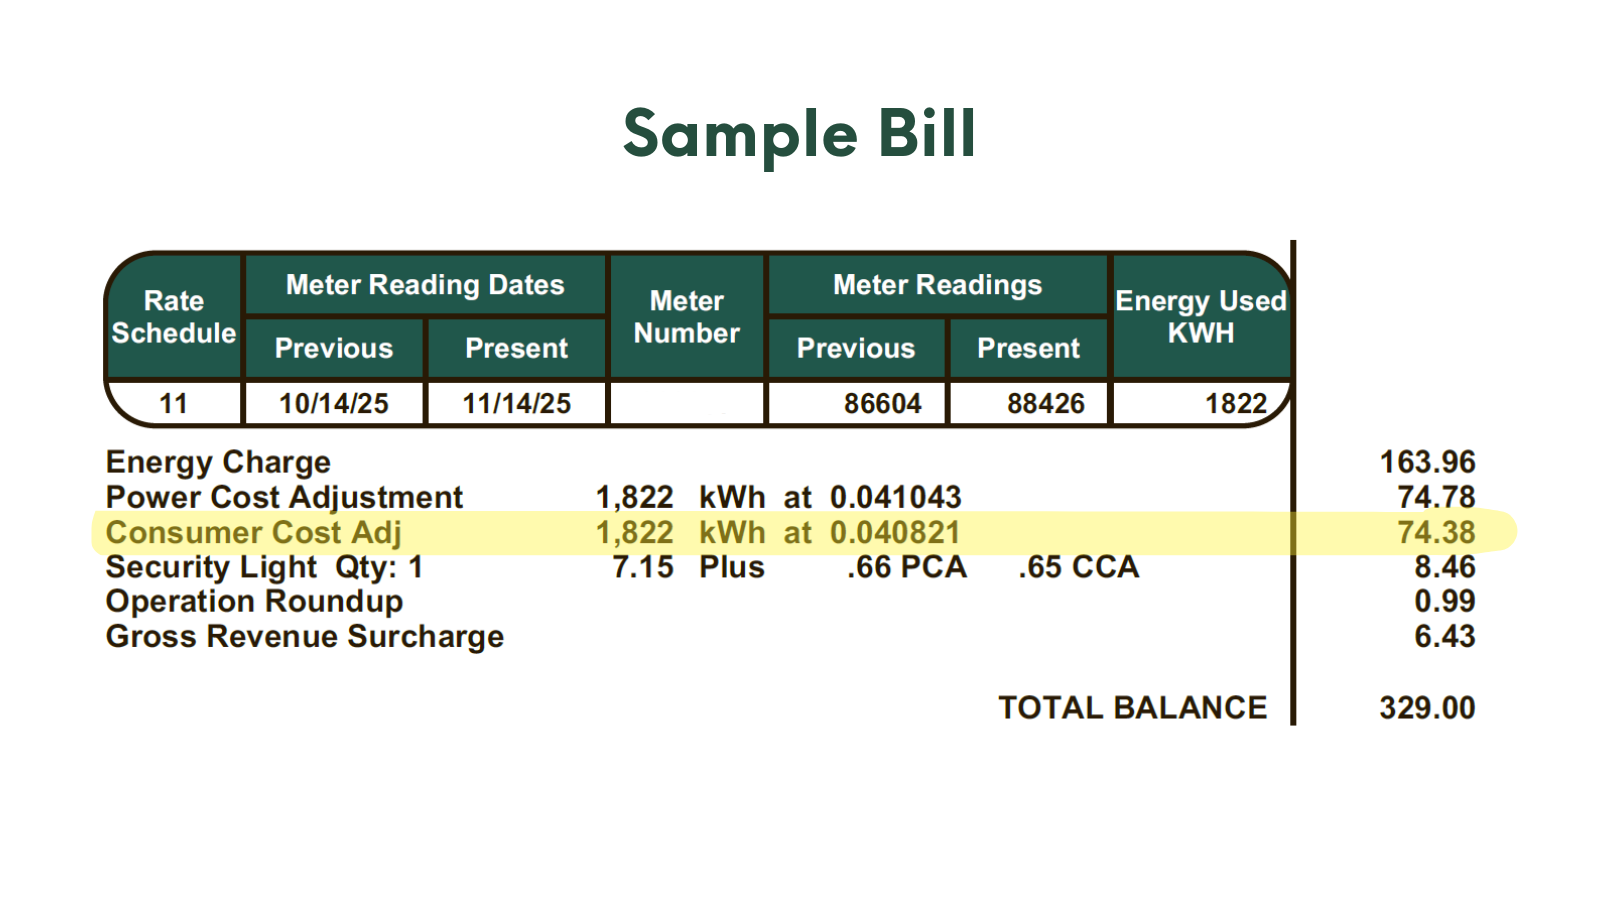Viewport: 1600px width, 900px height.
Task: Click the Operation Roundup entry
Action: (x=253, y=602)
